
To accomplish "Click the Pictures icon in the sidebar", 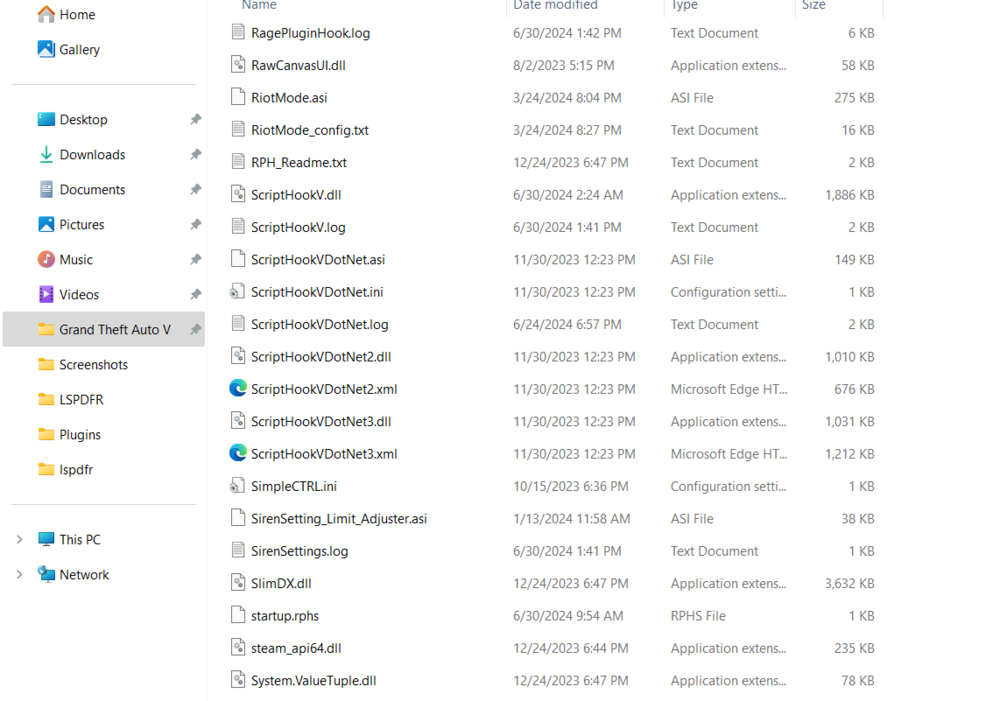I will 45,224.
